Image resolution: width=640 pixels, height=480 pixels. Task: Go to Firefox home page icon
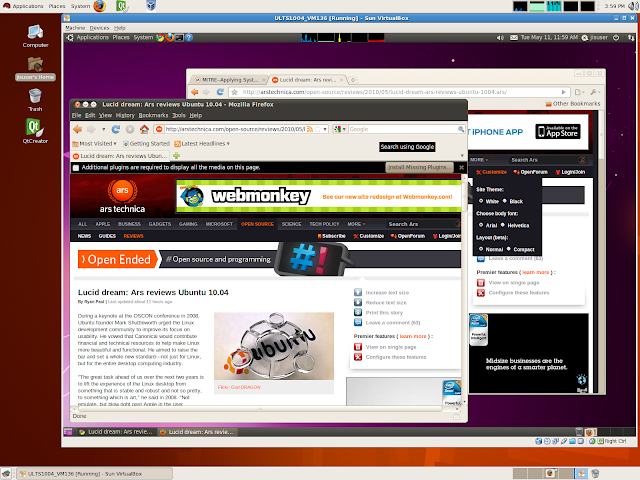[x=144, y=129]
